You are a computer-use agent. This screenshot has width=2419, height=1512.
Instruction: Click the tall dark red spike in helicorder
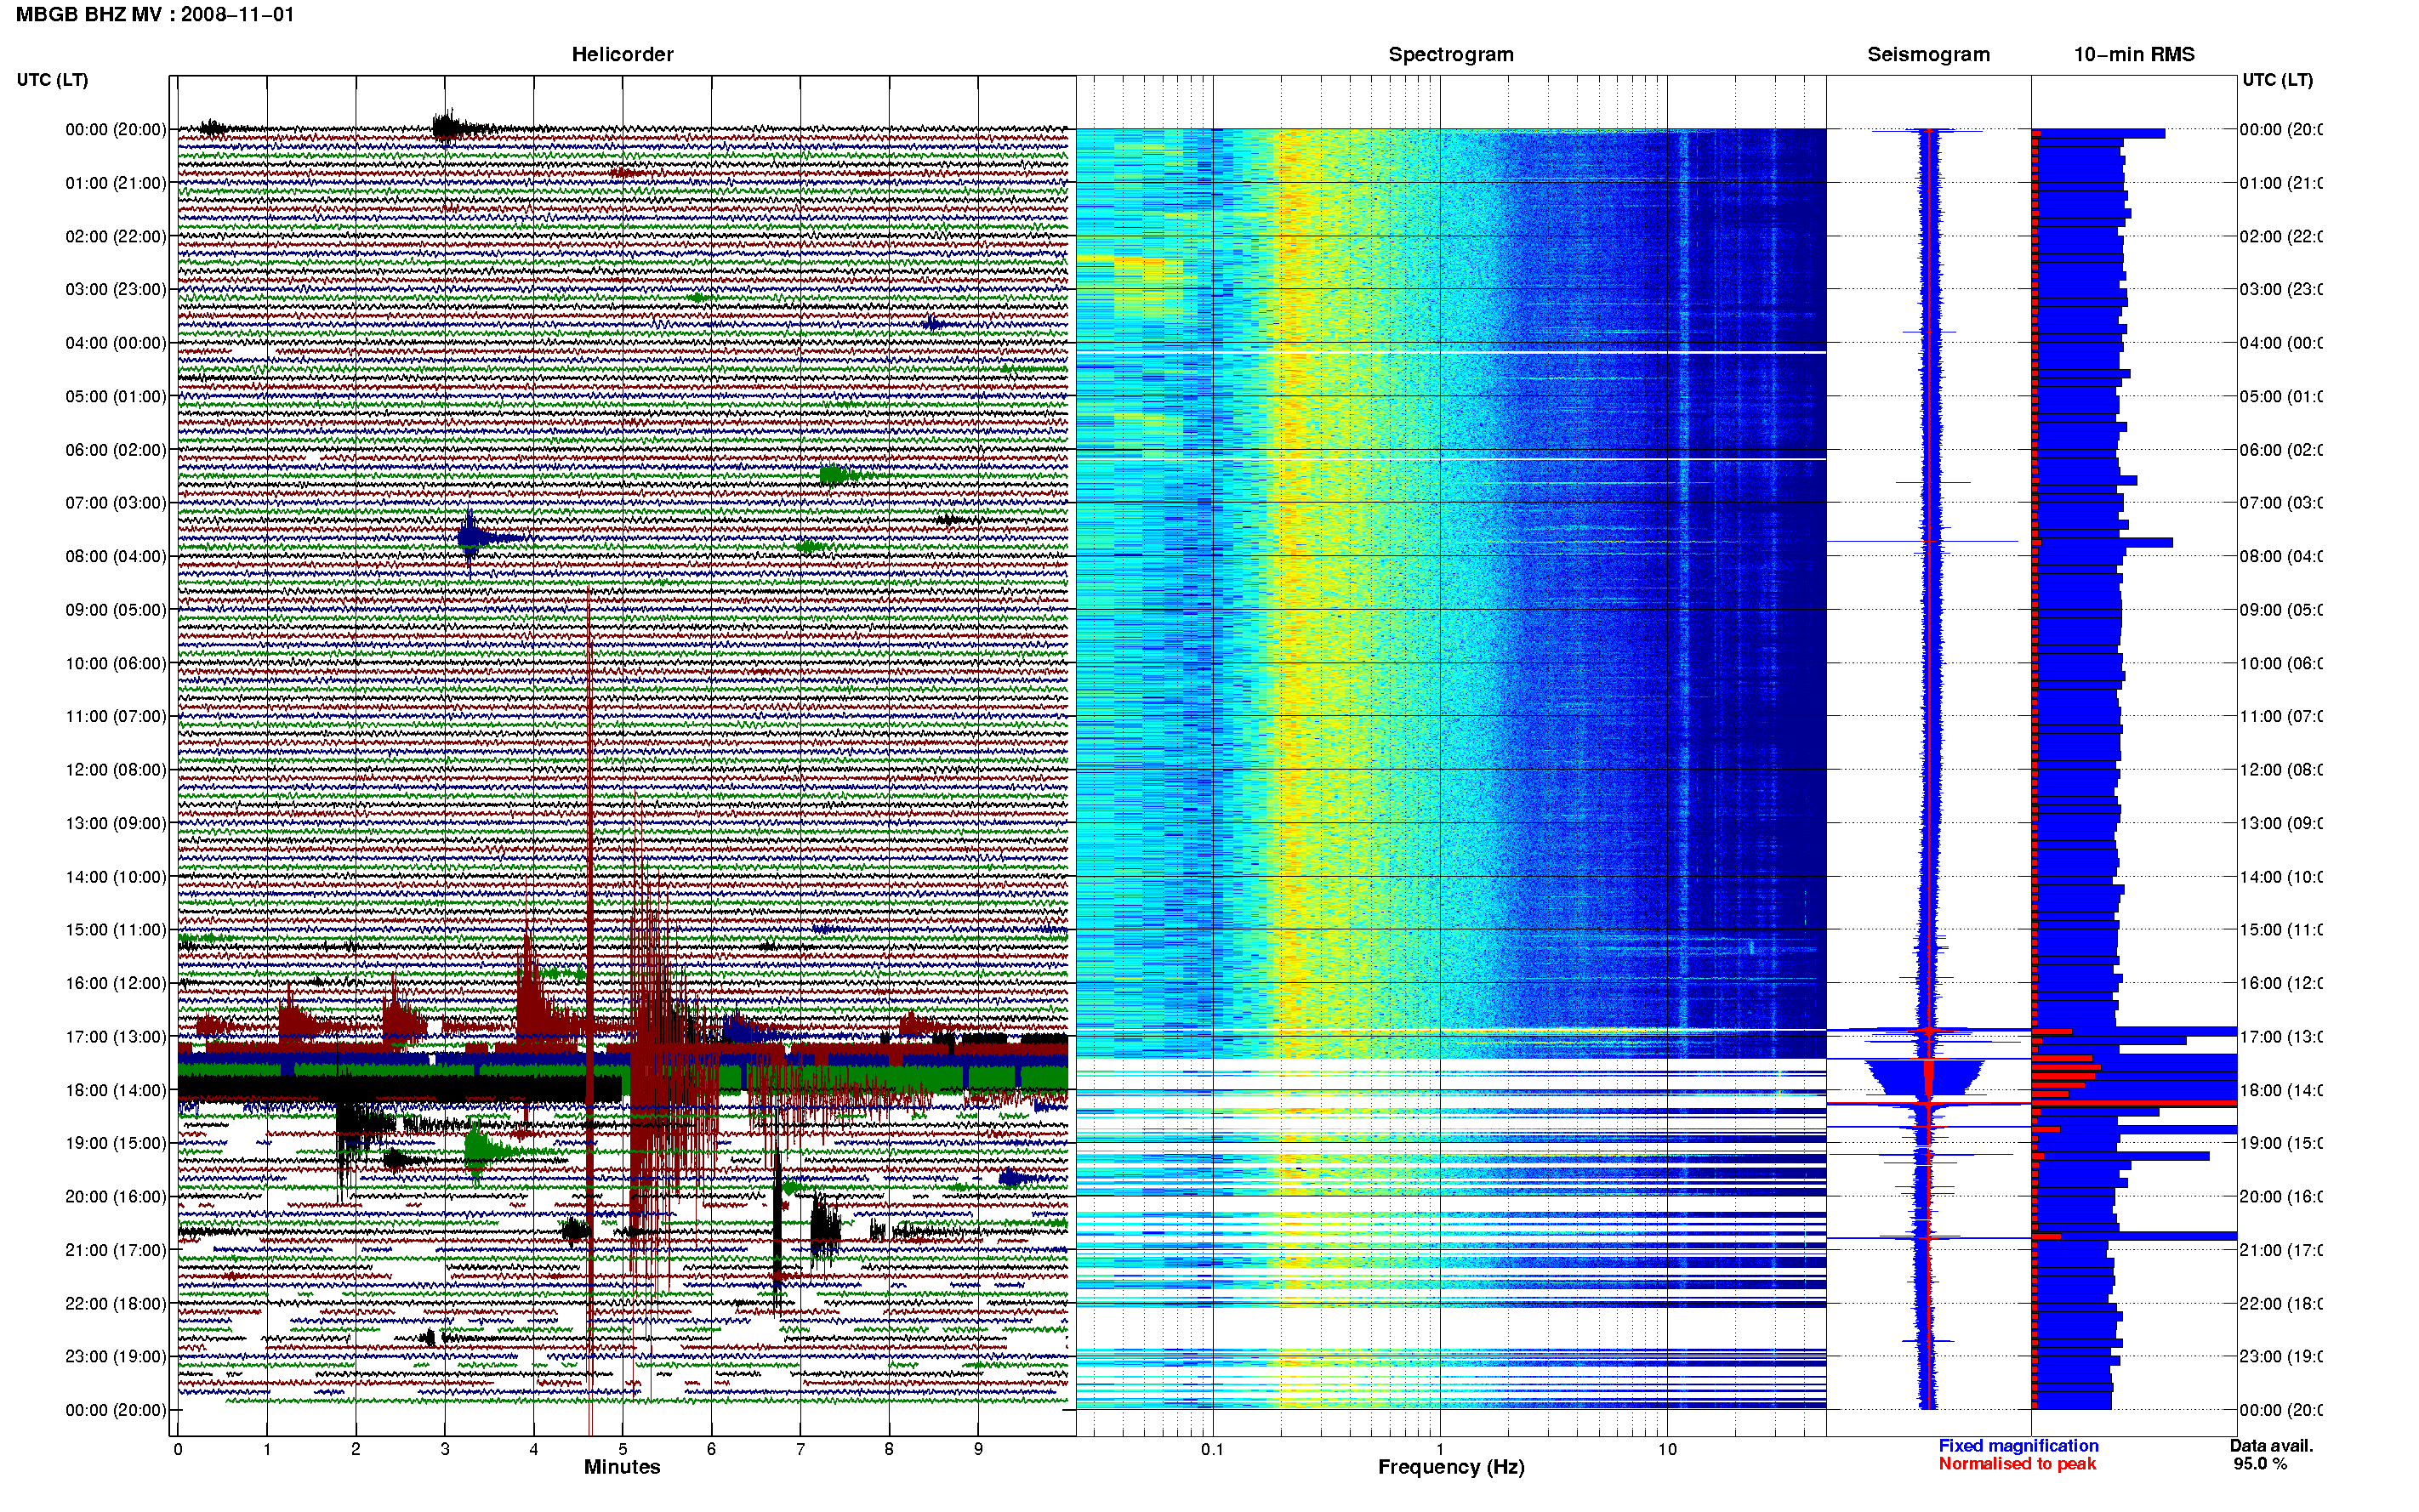point(590,1010)
